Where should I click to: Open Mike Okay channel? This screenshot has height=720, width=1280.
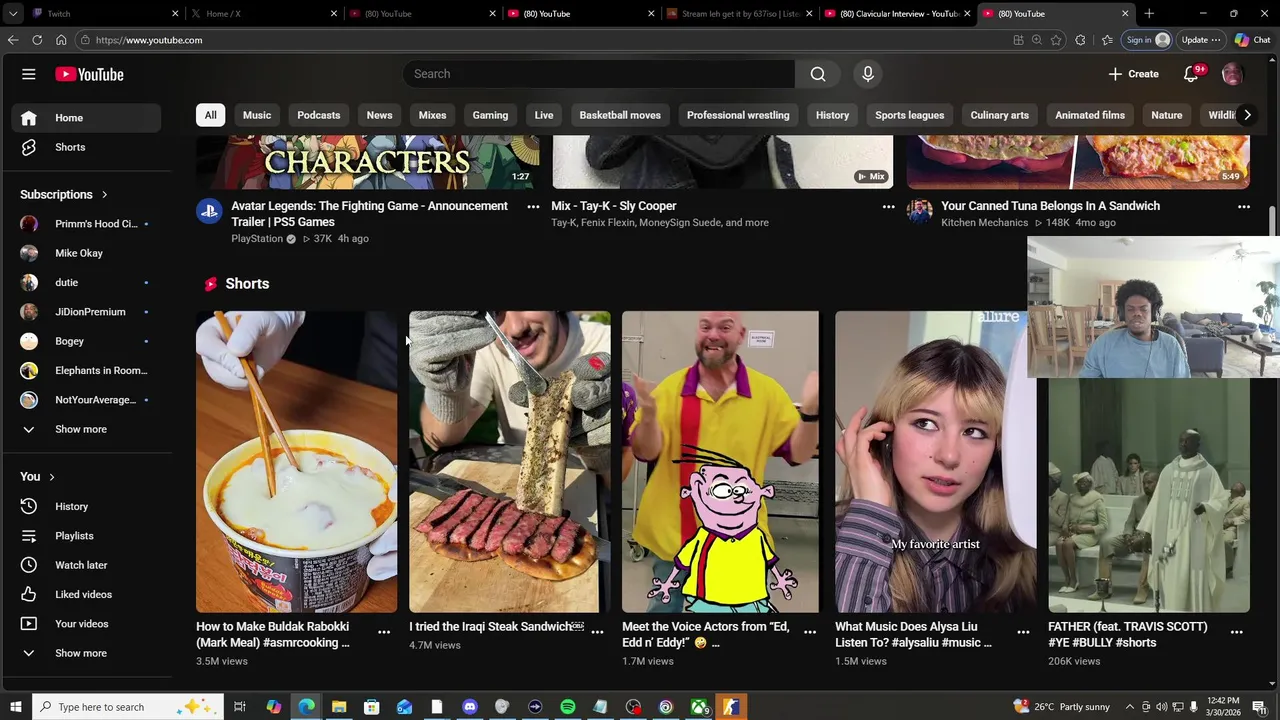tap(86, 253)
